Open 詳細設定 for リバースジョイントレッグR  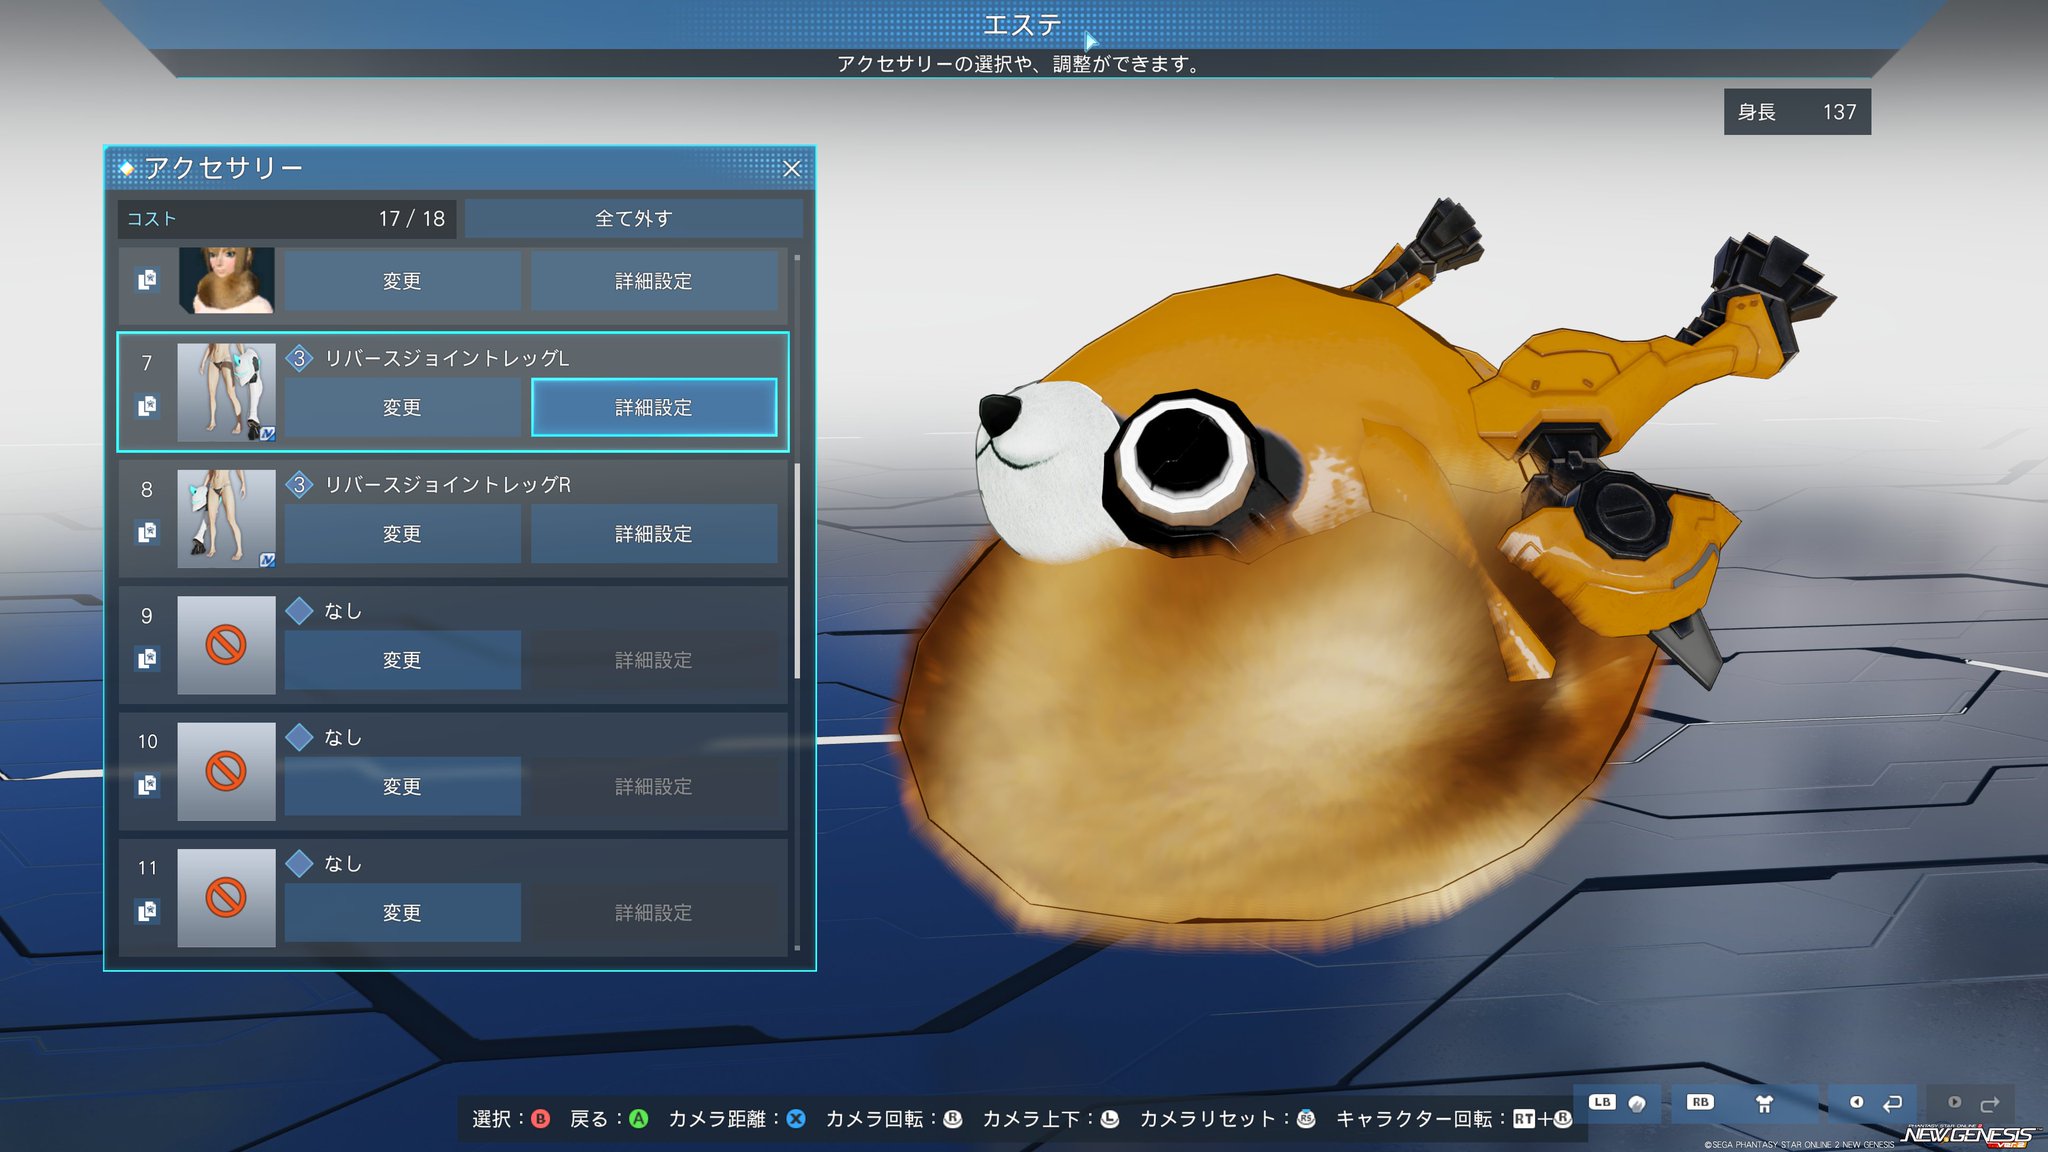[x=654, y=534]
